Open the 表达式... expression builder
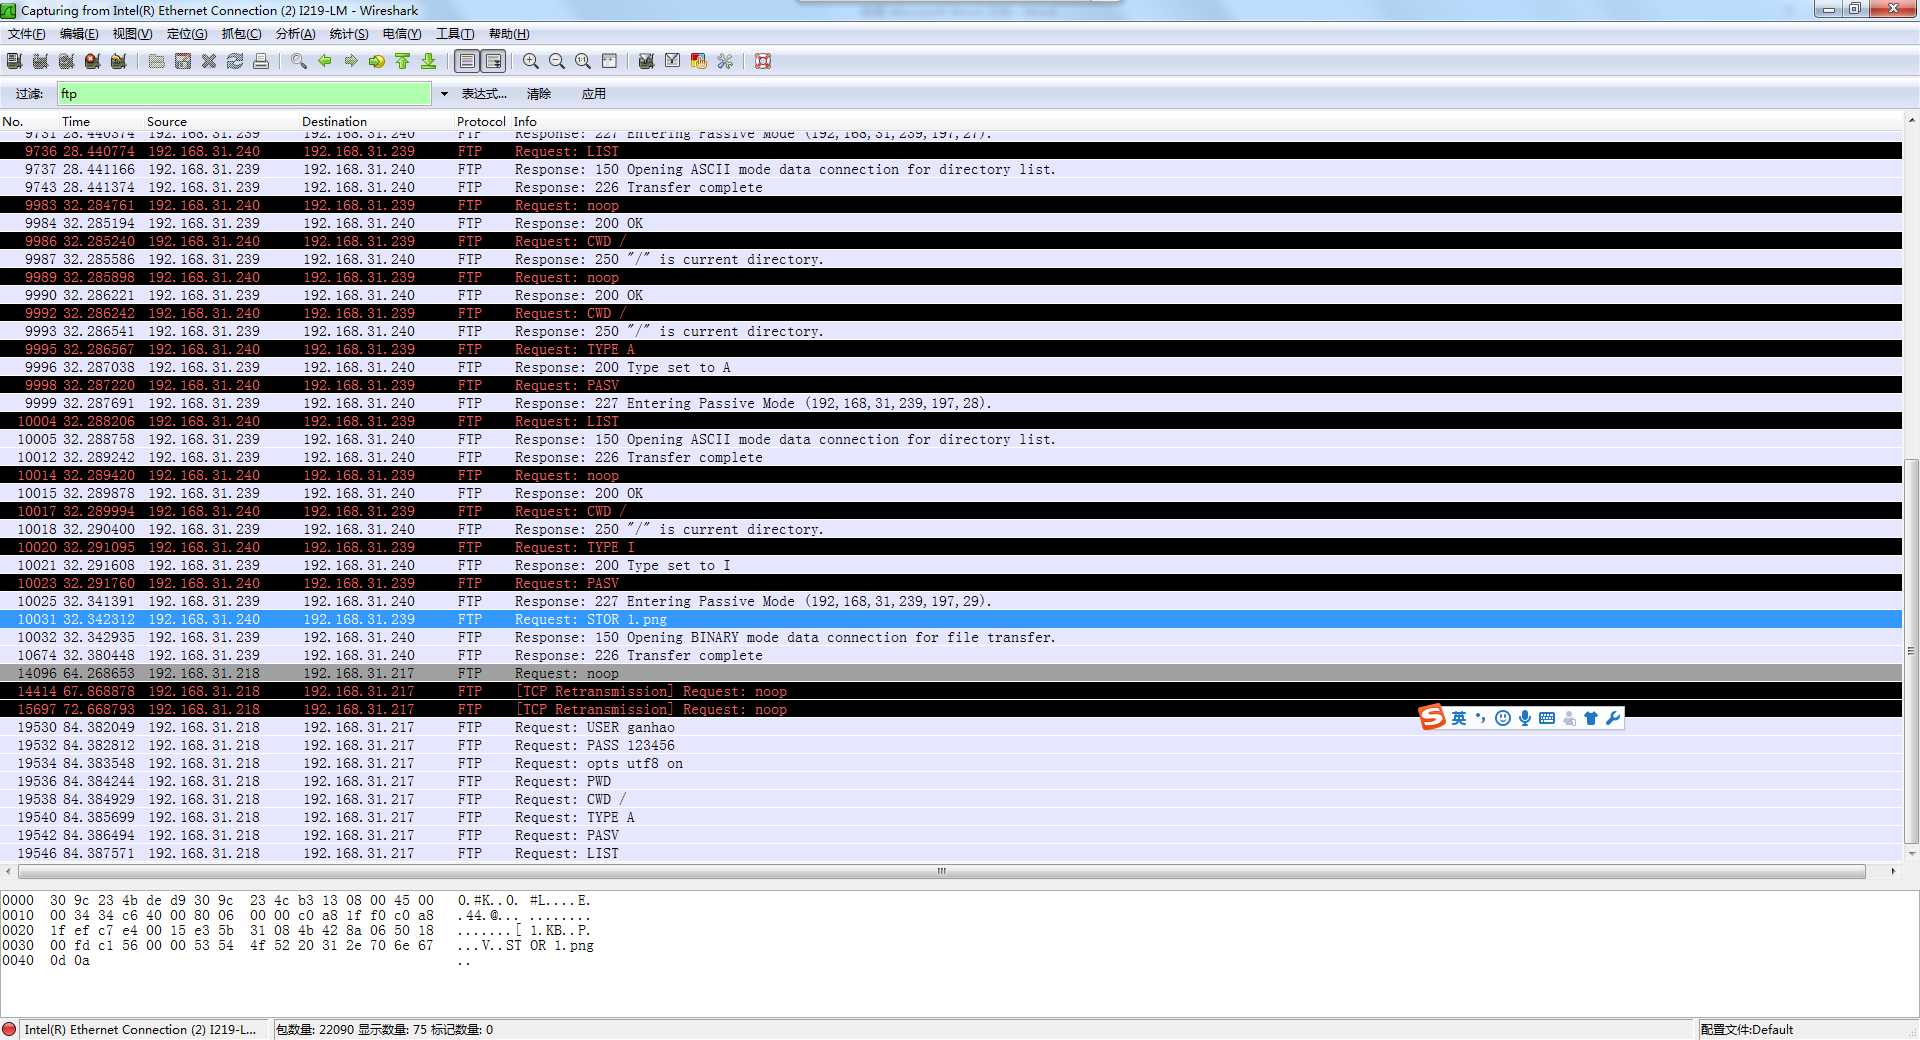The image size is (1920, 1040). coord(484,94)
